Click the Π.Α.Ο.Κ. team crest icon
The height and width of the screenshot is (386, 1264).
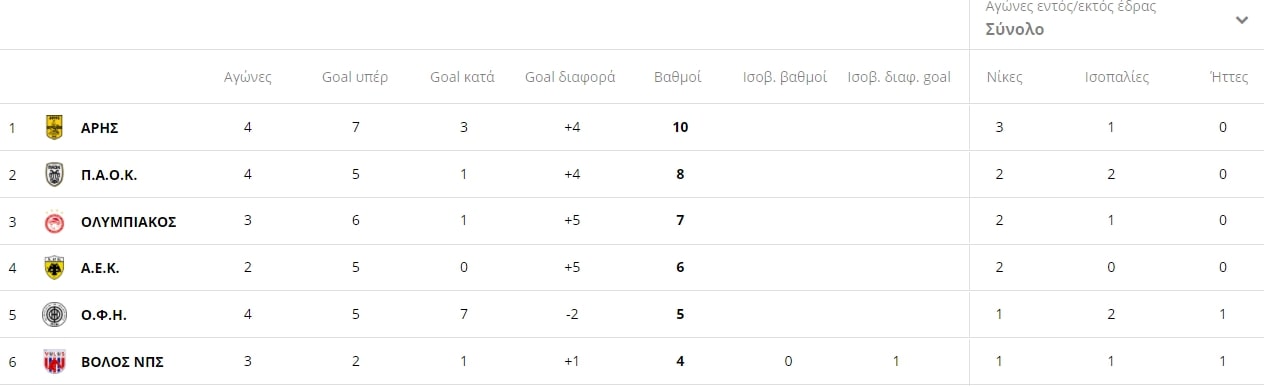(54, 174)
